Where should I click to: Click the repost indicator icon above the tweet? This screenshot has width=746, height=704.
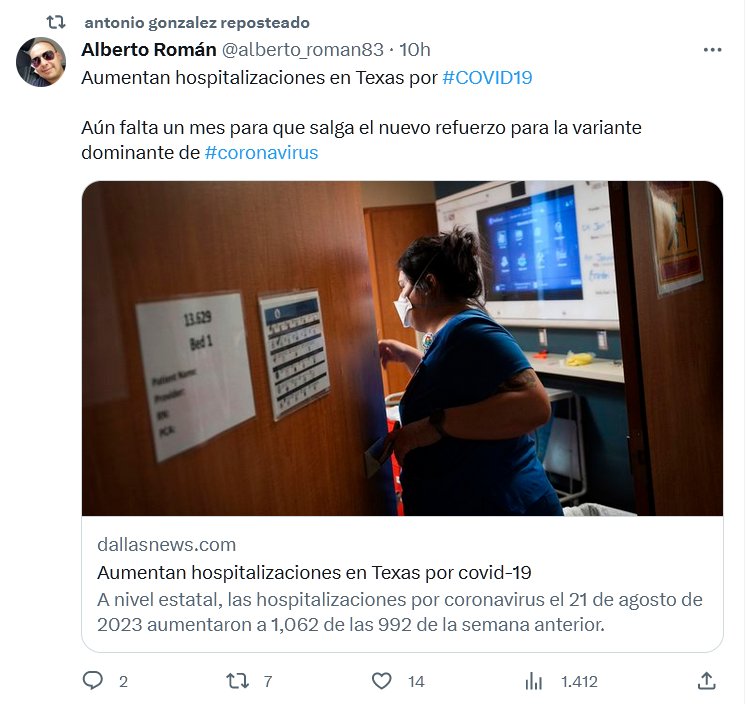click(x=56, y=22)
